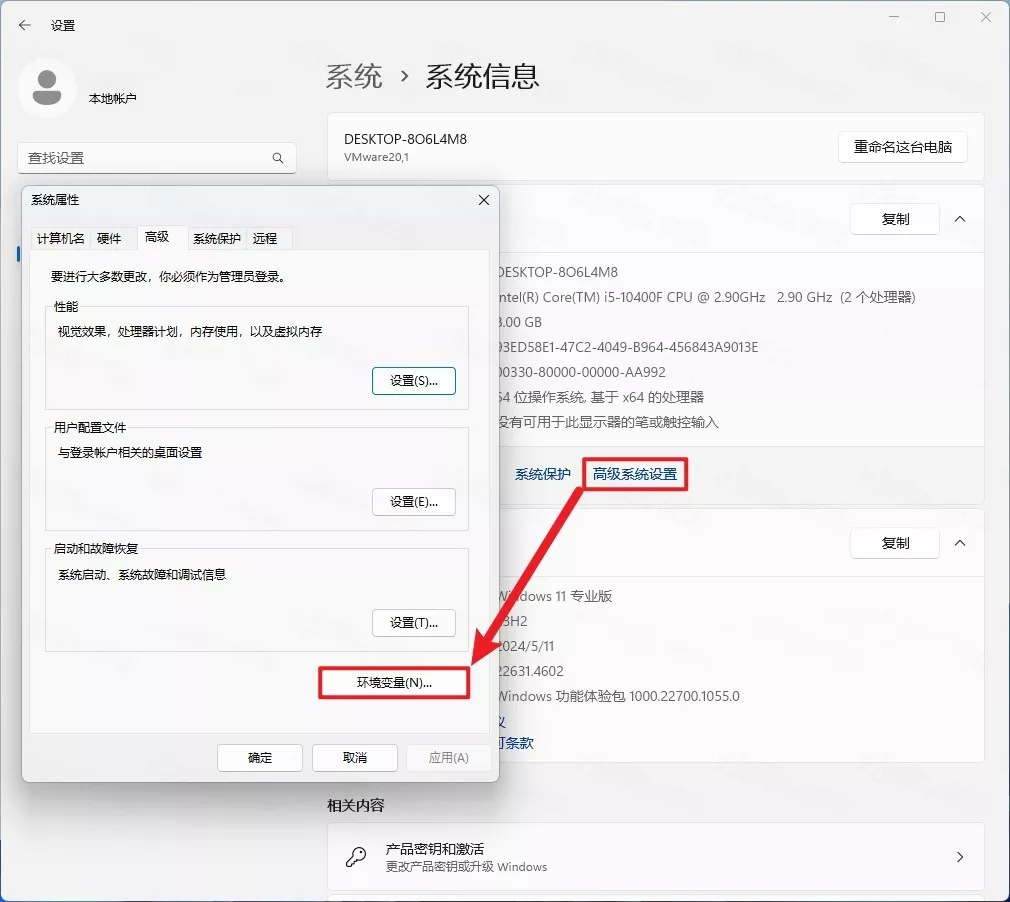Minimize the Settings window
The height and width of the screenshot is (902, 1010).
[894, 17]
